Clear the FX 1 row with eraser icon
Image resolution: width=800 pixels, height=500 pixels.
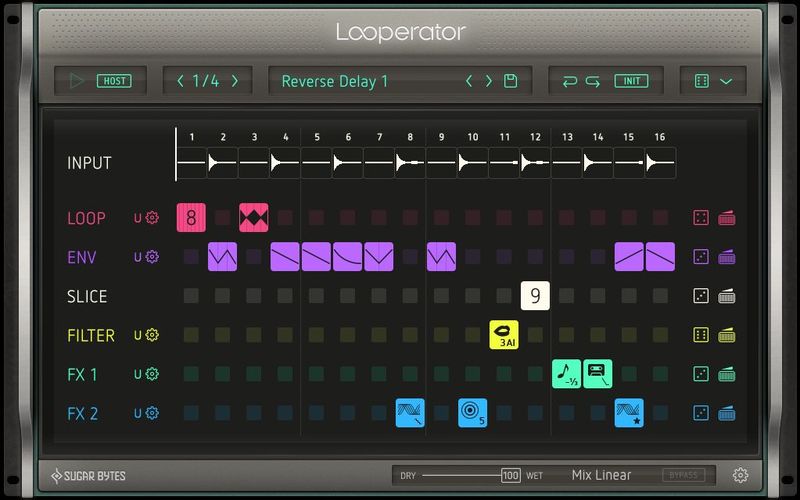(x=727, y=374)
